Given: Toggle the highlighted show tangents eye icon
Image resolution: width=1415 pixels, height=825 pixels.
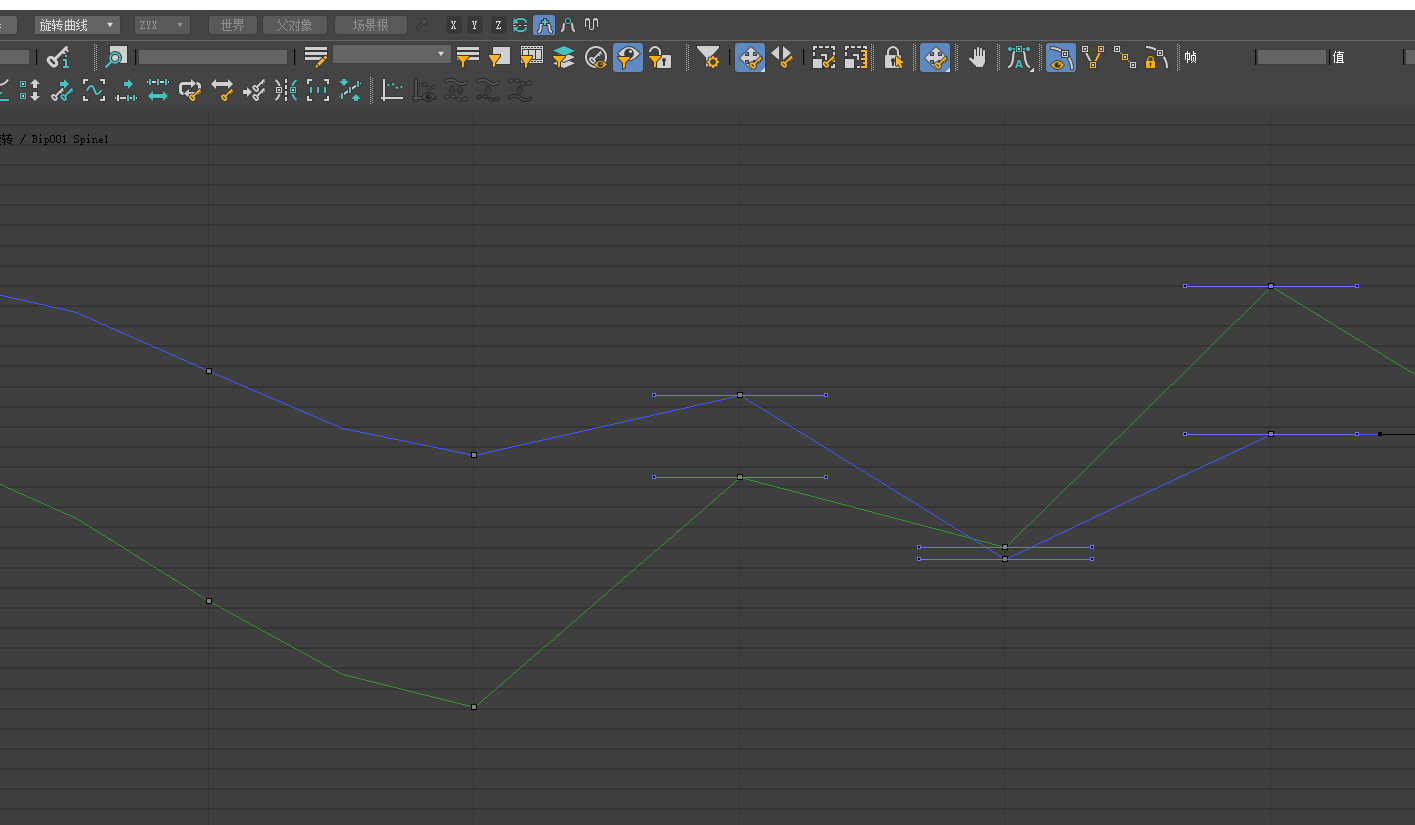Looking at the screenshot, I should point(1061,57).
